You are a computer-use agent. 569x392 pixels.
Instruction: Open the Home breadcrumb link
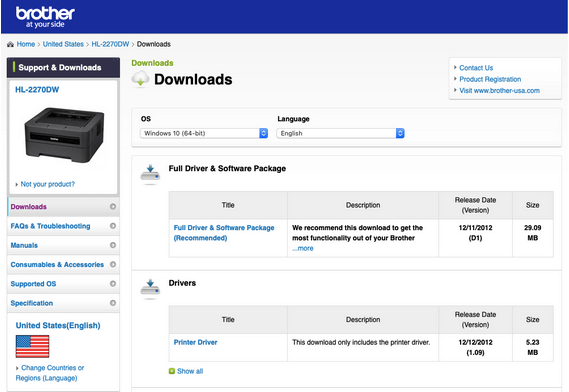tap(26, 44)
